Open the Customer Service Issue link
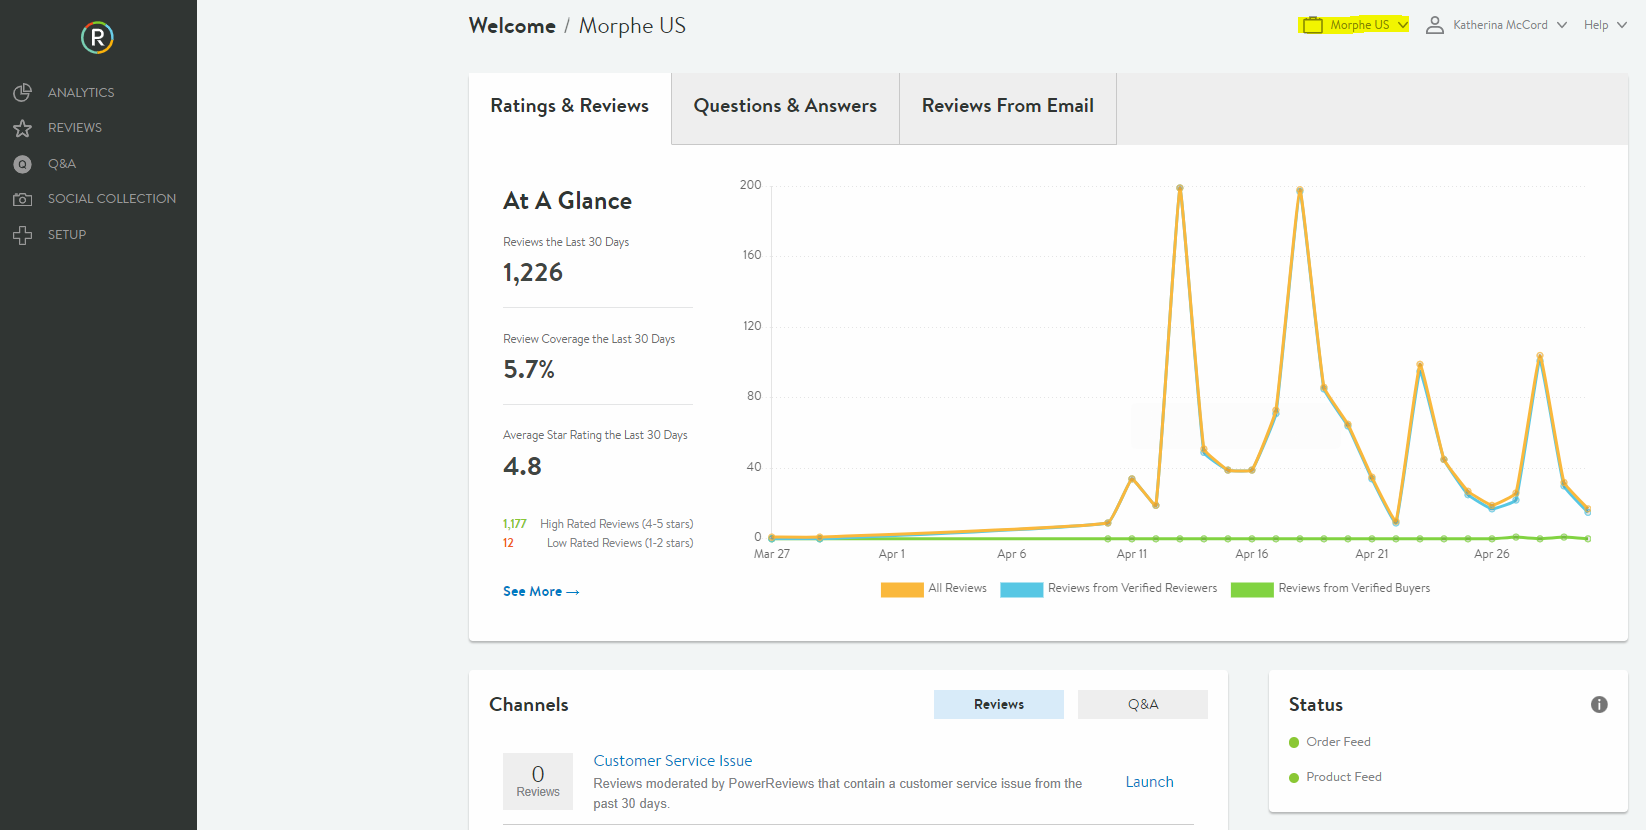This screenshot has width=1646, height=830. [673, 761]
